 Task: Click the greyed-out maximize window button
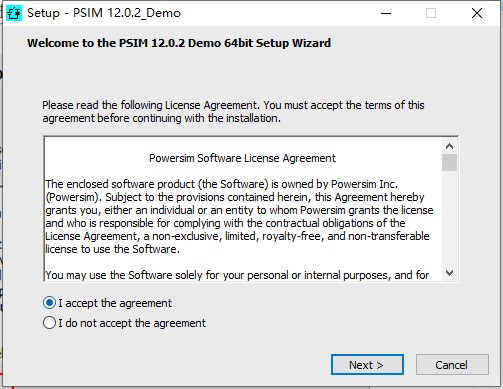431,13
